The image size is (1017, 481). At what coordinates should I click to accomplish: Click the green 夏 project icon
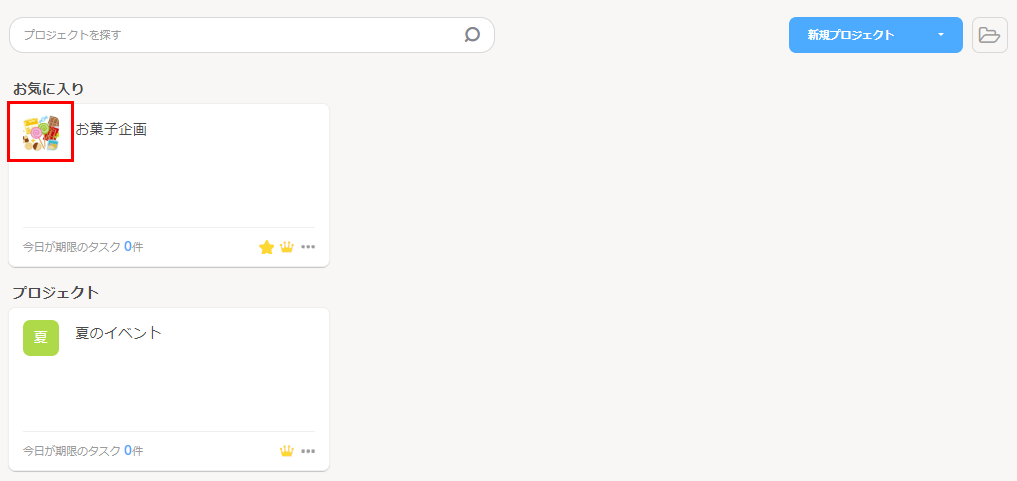(41, 338)
